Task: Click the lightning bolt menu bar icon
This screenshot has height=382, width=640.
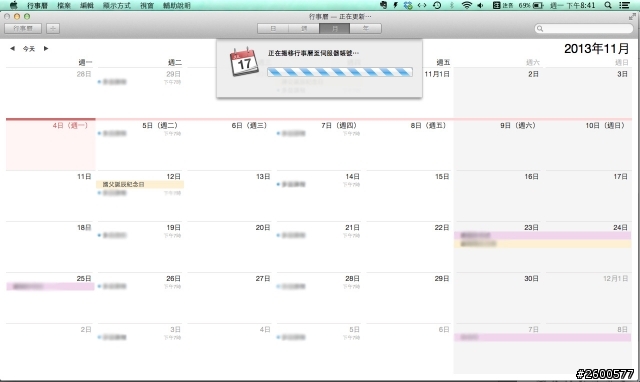Action: click(x=395, y=5)
